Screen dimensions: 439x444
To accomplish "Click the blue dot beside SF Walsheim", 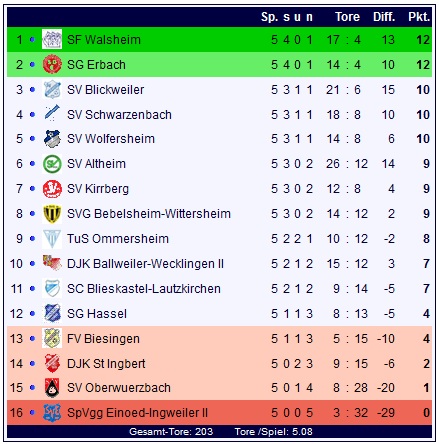I will click(32, 40).
